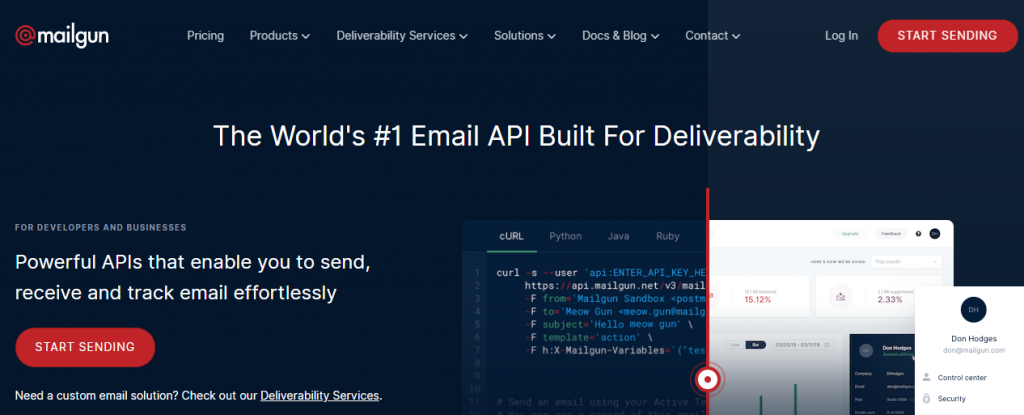Expand the Docs & Blog menu
The image size is (1024, 415).
tap(620, 36)
